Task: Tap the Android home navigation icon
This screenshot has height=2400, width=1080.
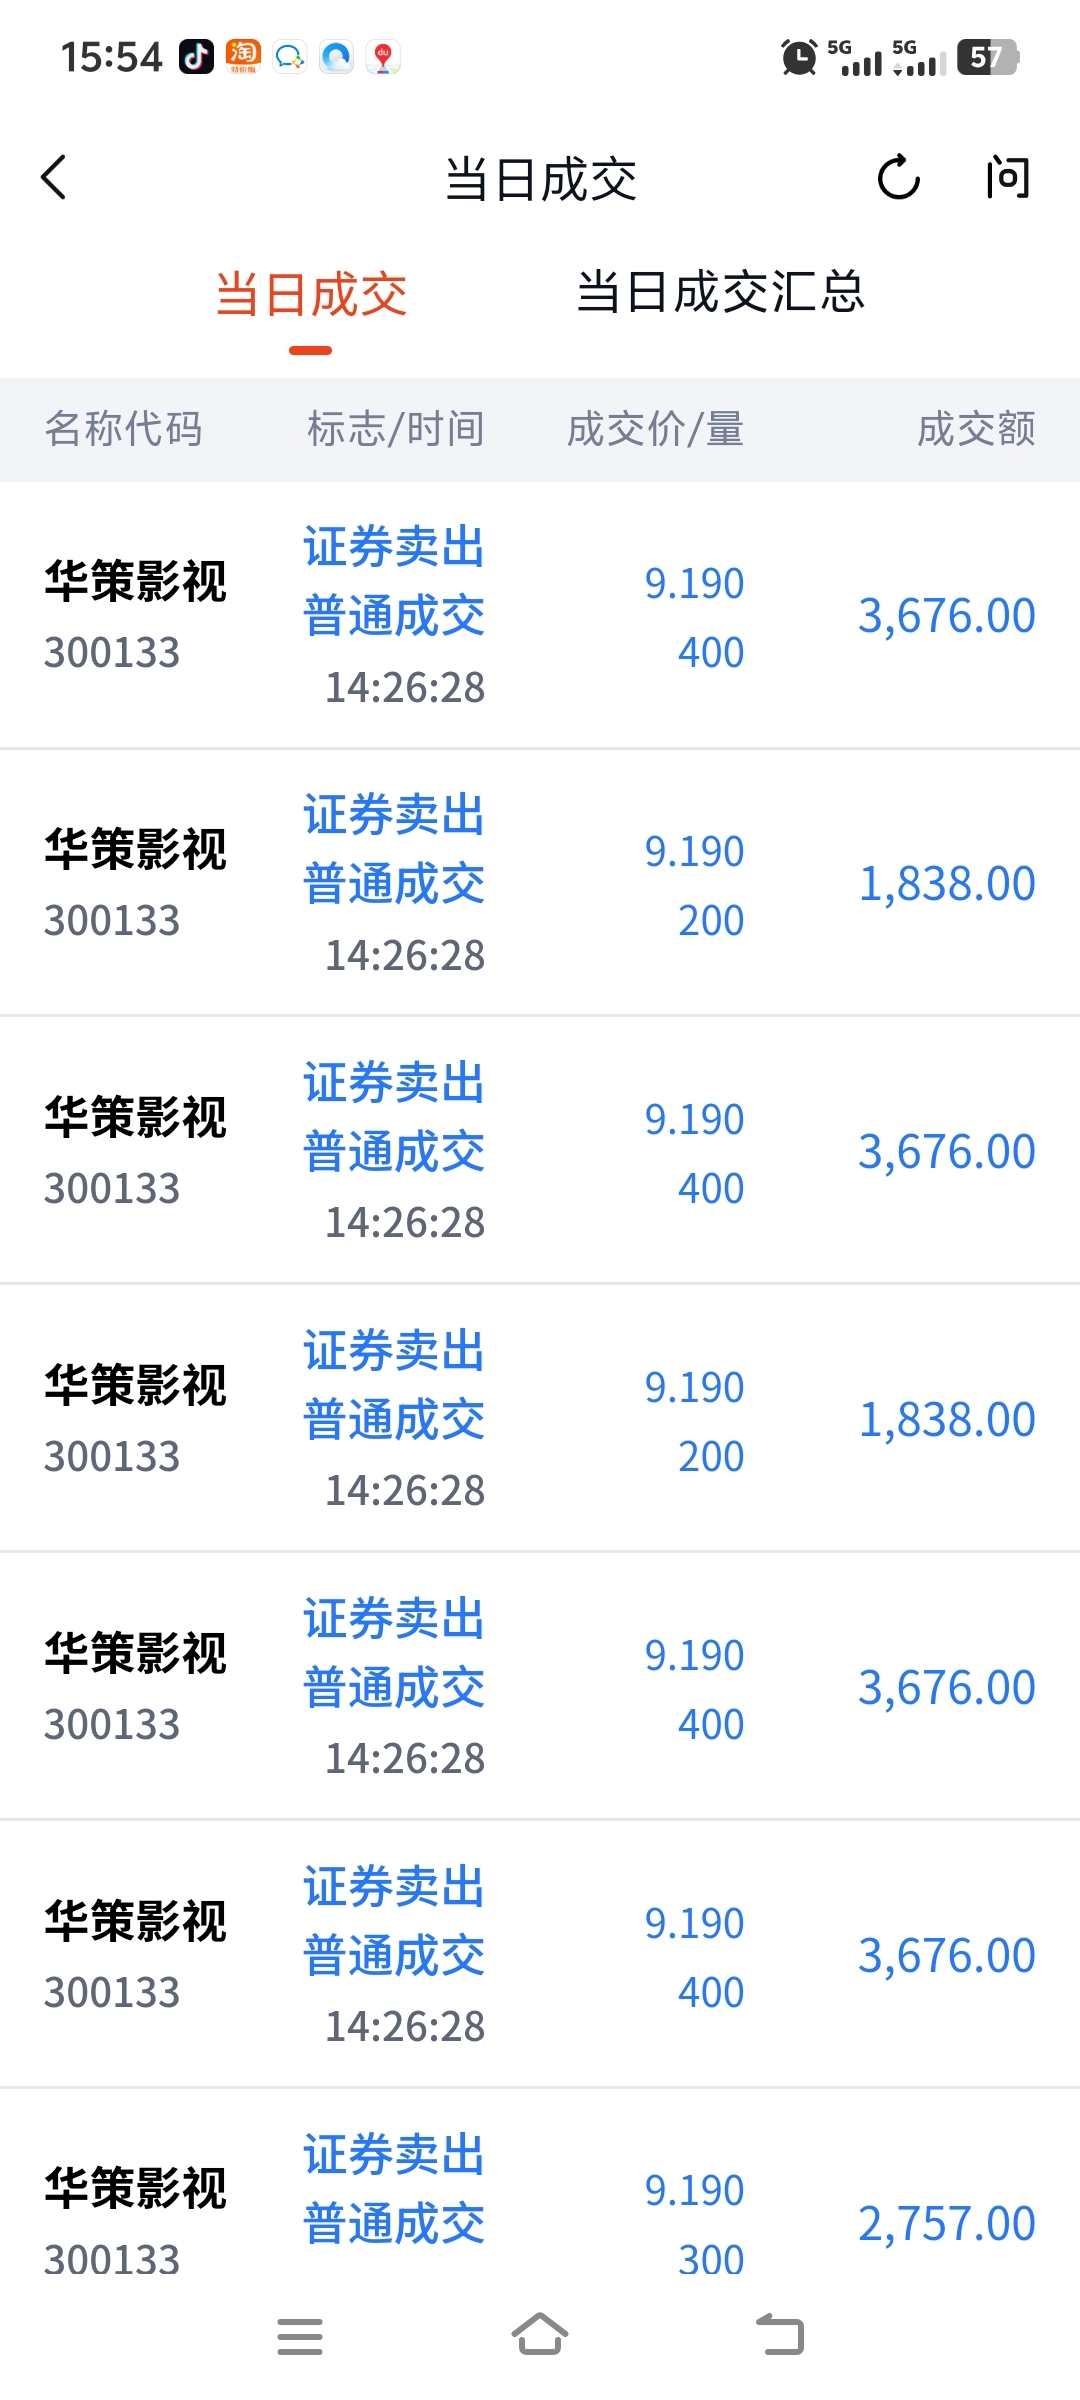Action: pos(540,2335)
